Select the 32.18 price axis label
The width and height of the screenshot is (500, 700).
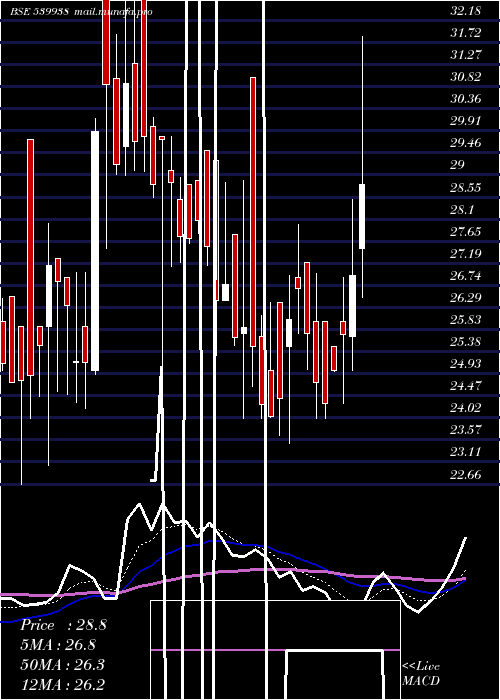[x=466, y=11]
